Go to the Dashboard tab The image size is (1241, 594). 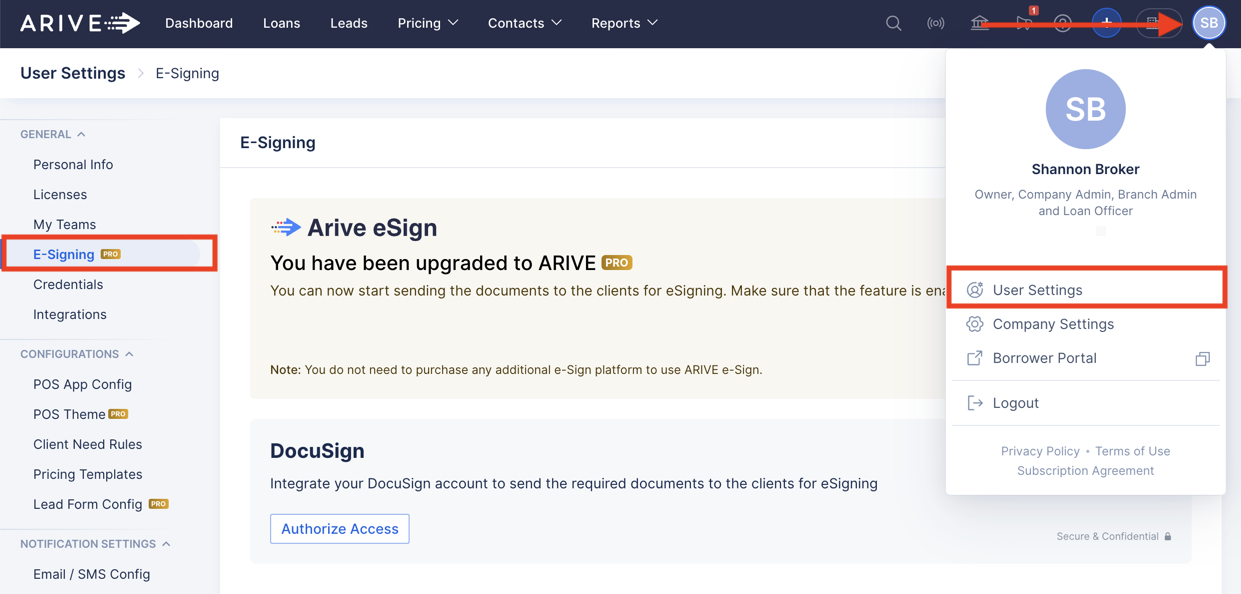pyautogui.click(x=199, y=23)
